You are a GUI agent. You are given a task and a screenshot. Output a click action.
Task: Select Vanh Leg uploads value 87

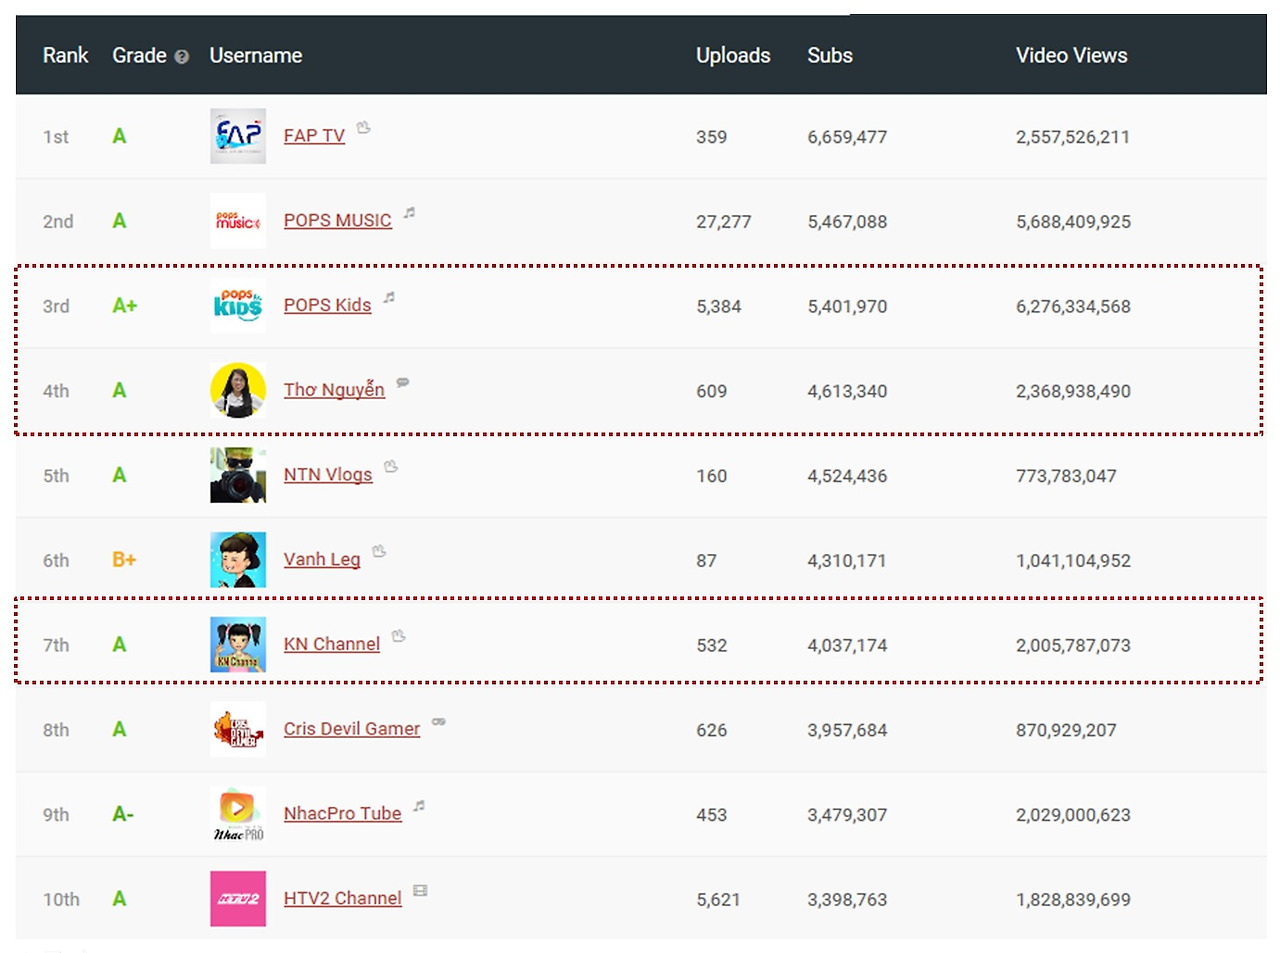pos(707,561)
